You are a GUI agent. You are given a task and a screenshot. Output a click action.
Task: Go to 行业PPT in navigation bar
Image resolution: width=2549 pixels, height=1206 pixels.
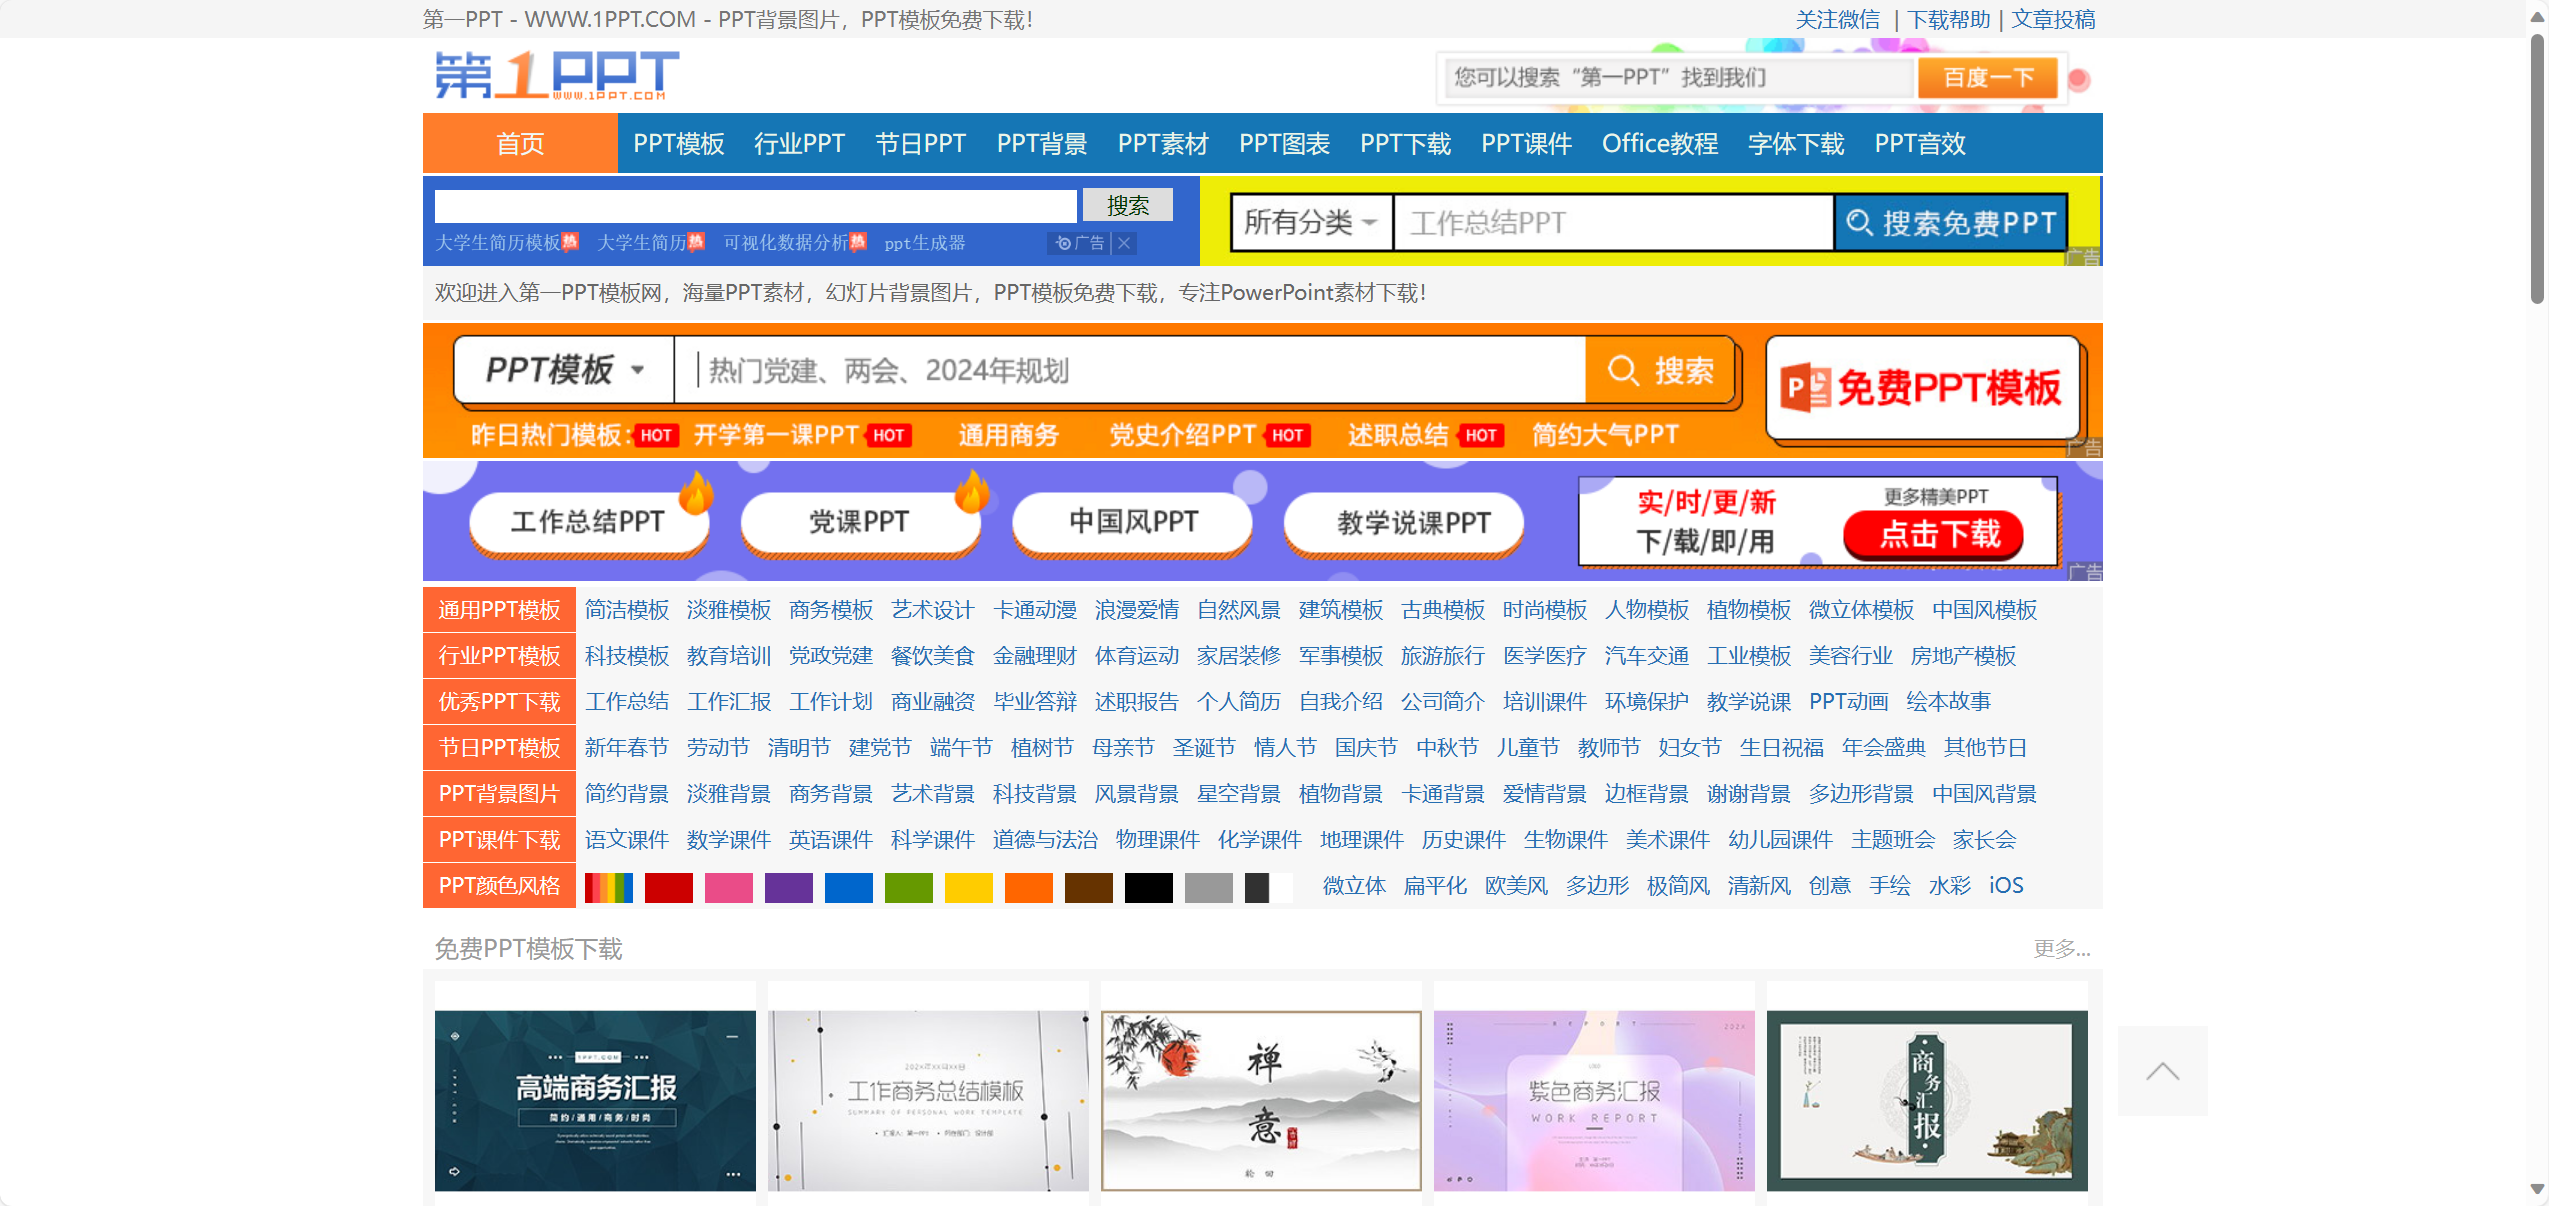click(x=799, y=144)
